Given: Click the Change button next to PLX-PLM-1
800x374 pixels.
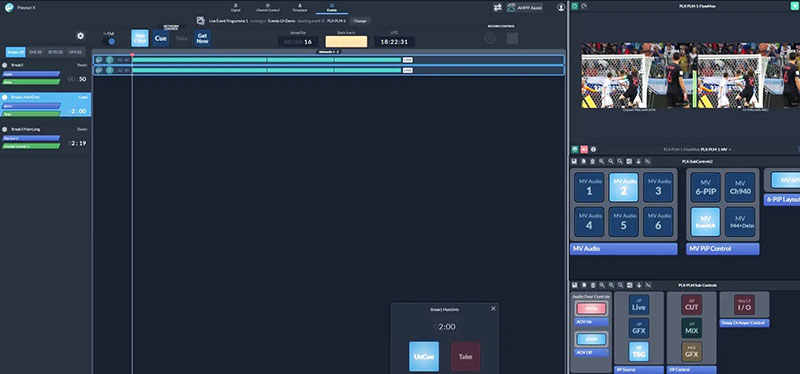Looking at the screenshot, I should click(x=360, y=21).
